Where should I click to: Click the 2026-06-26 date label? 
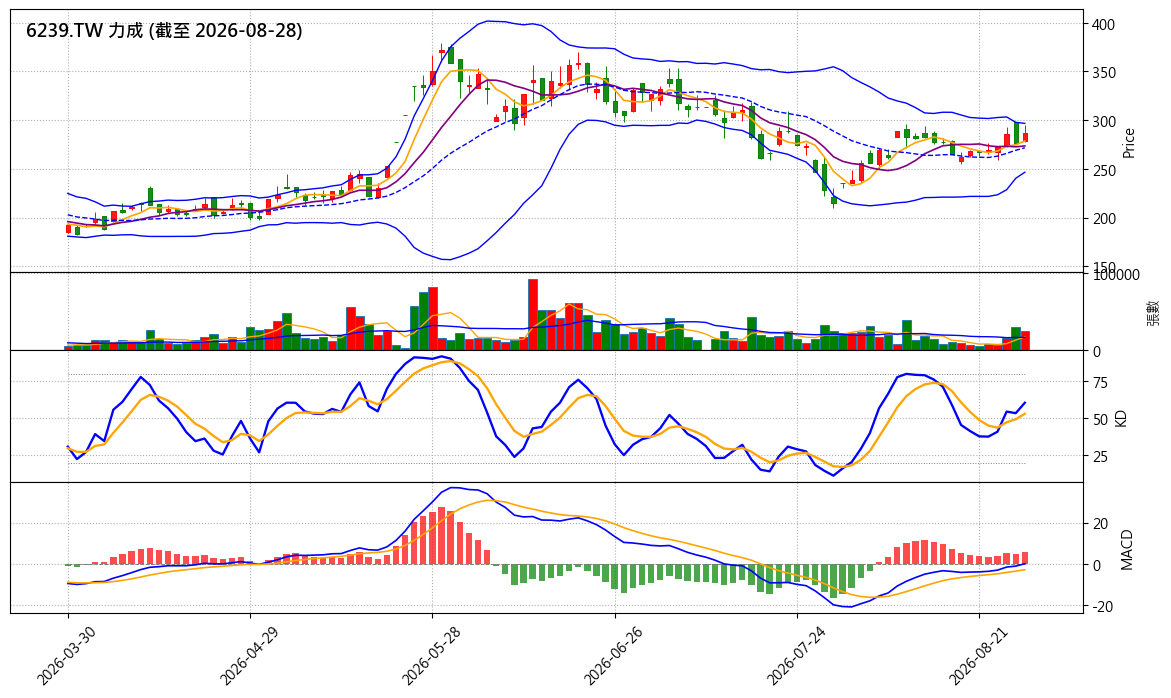[612, 655]
